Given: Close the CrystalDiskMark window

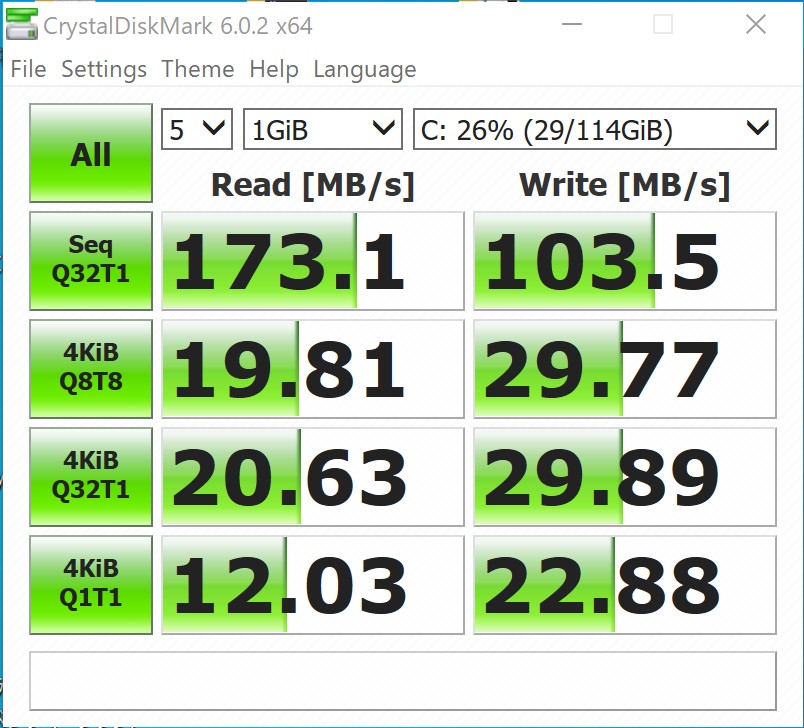Looking at the screenshot, I should point(756,24).
